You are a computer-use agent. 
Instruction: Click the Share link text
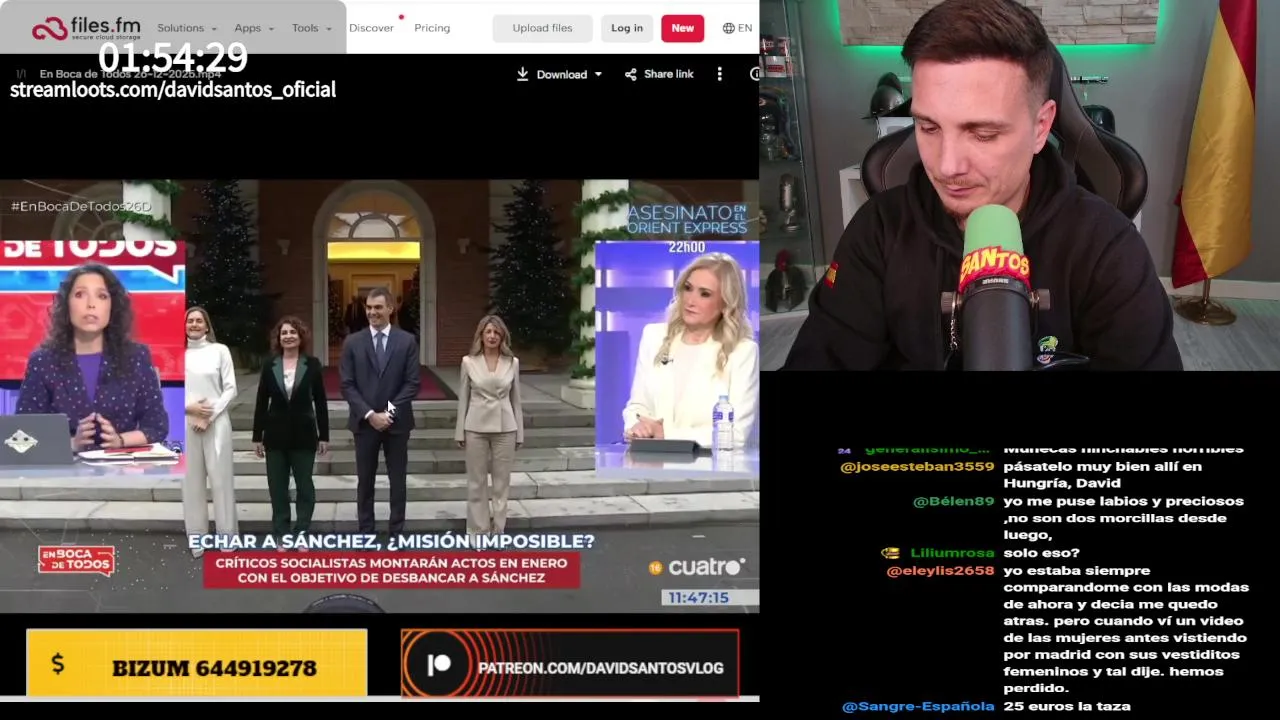coord(669,74)
